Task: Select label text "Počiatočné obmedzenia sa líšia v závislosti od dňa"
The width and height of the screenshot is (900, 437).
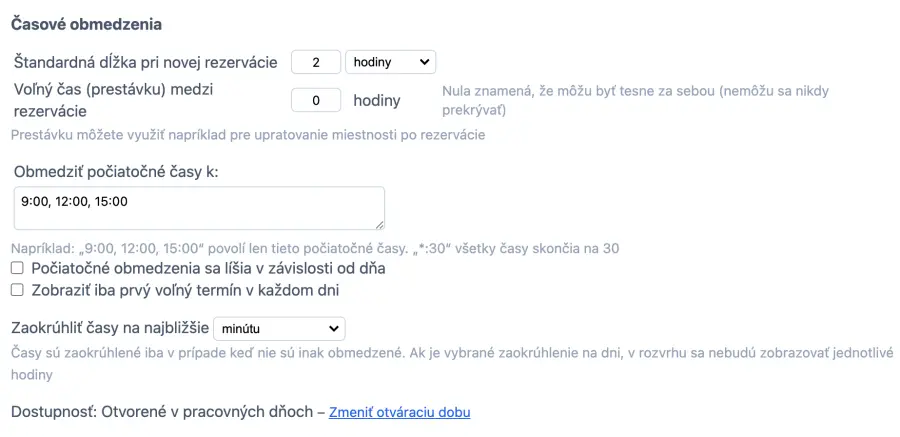Action: pos(208,268)
